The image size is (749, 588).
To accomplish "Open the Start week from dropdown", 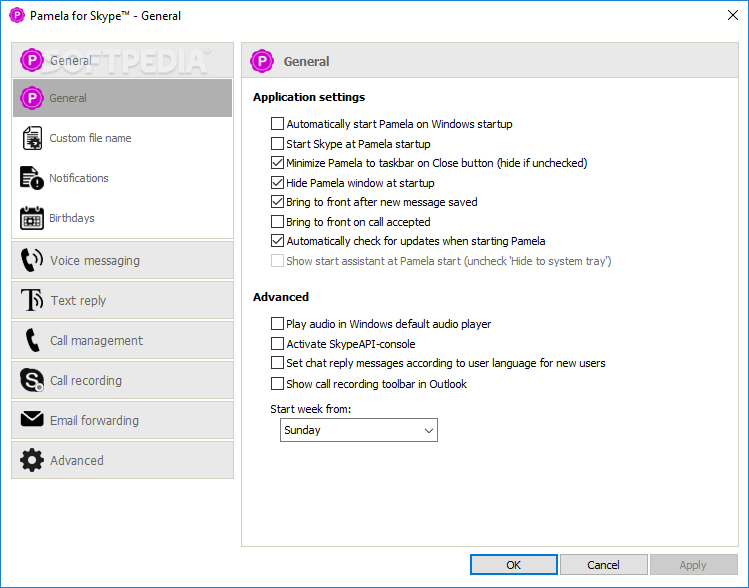I will [x=359, y=430].
